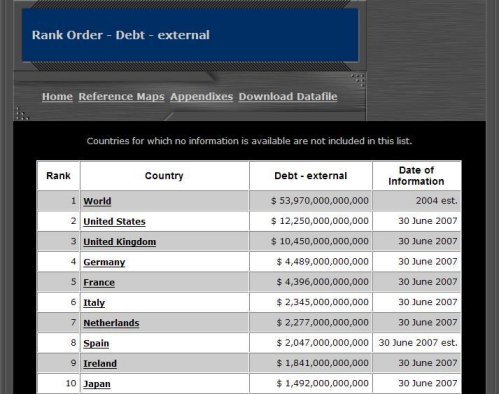
Task: Open the United Kingdom entry
Action: coord(120,242)
